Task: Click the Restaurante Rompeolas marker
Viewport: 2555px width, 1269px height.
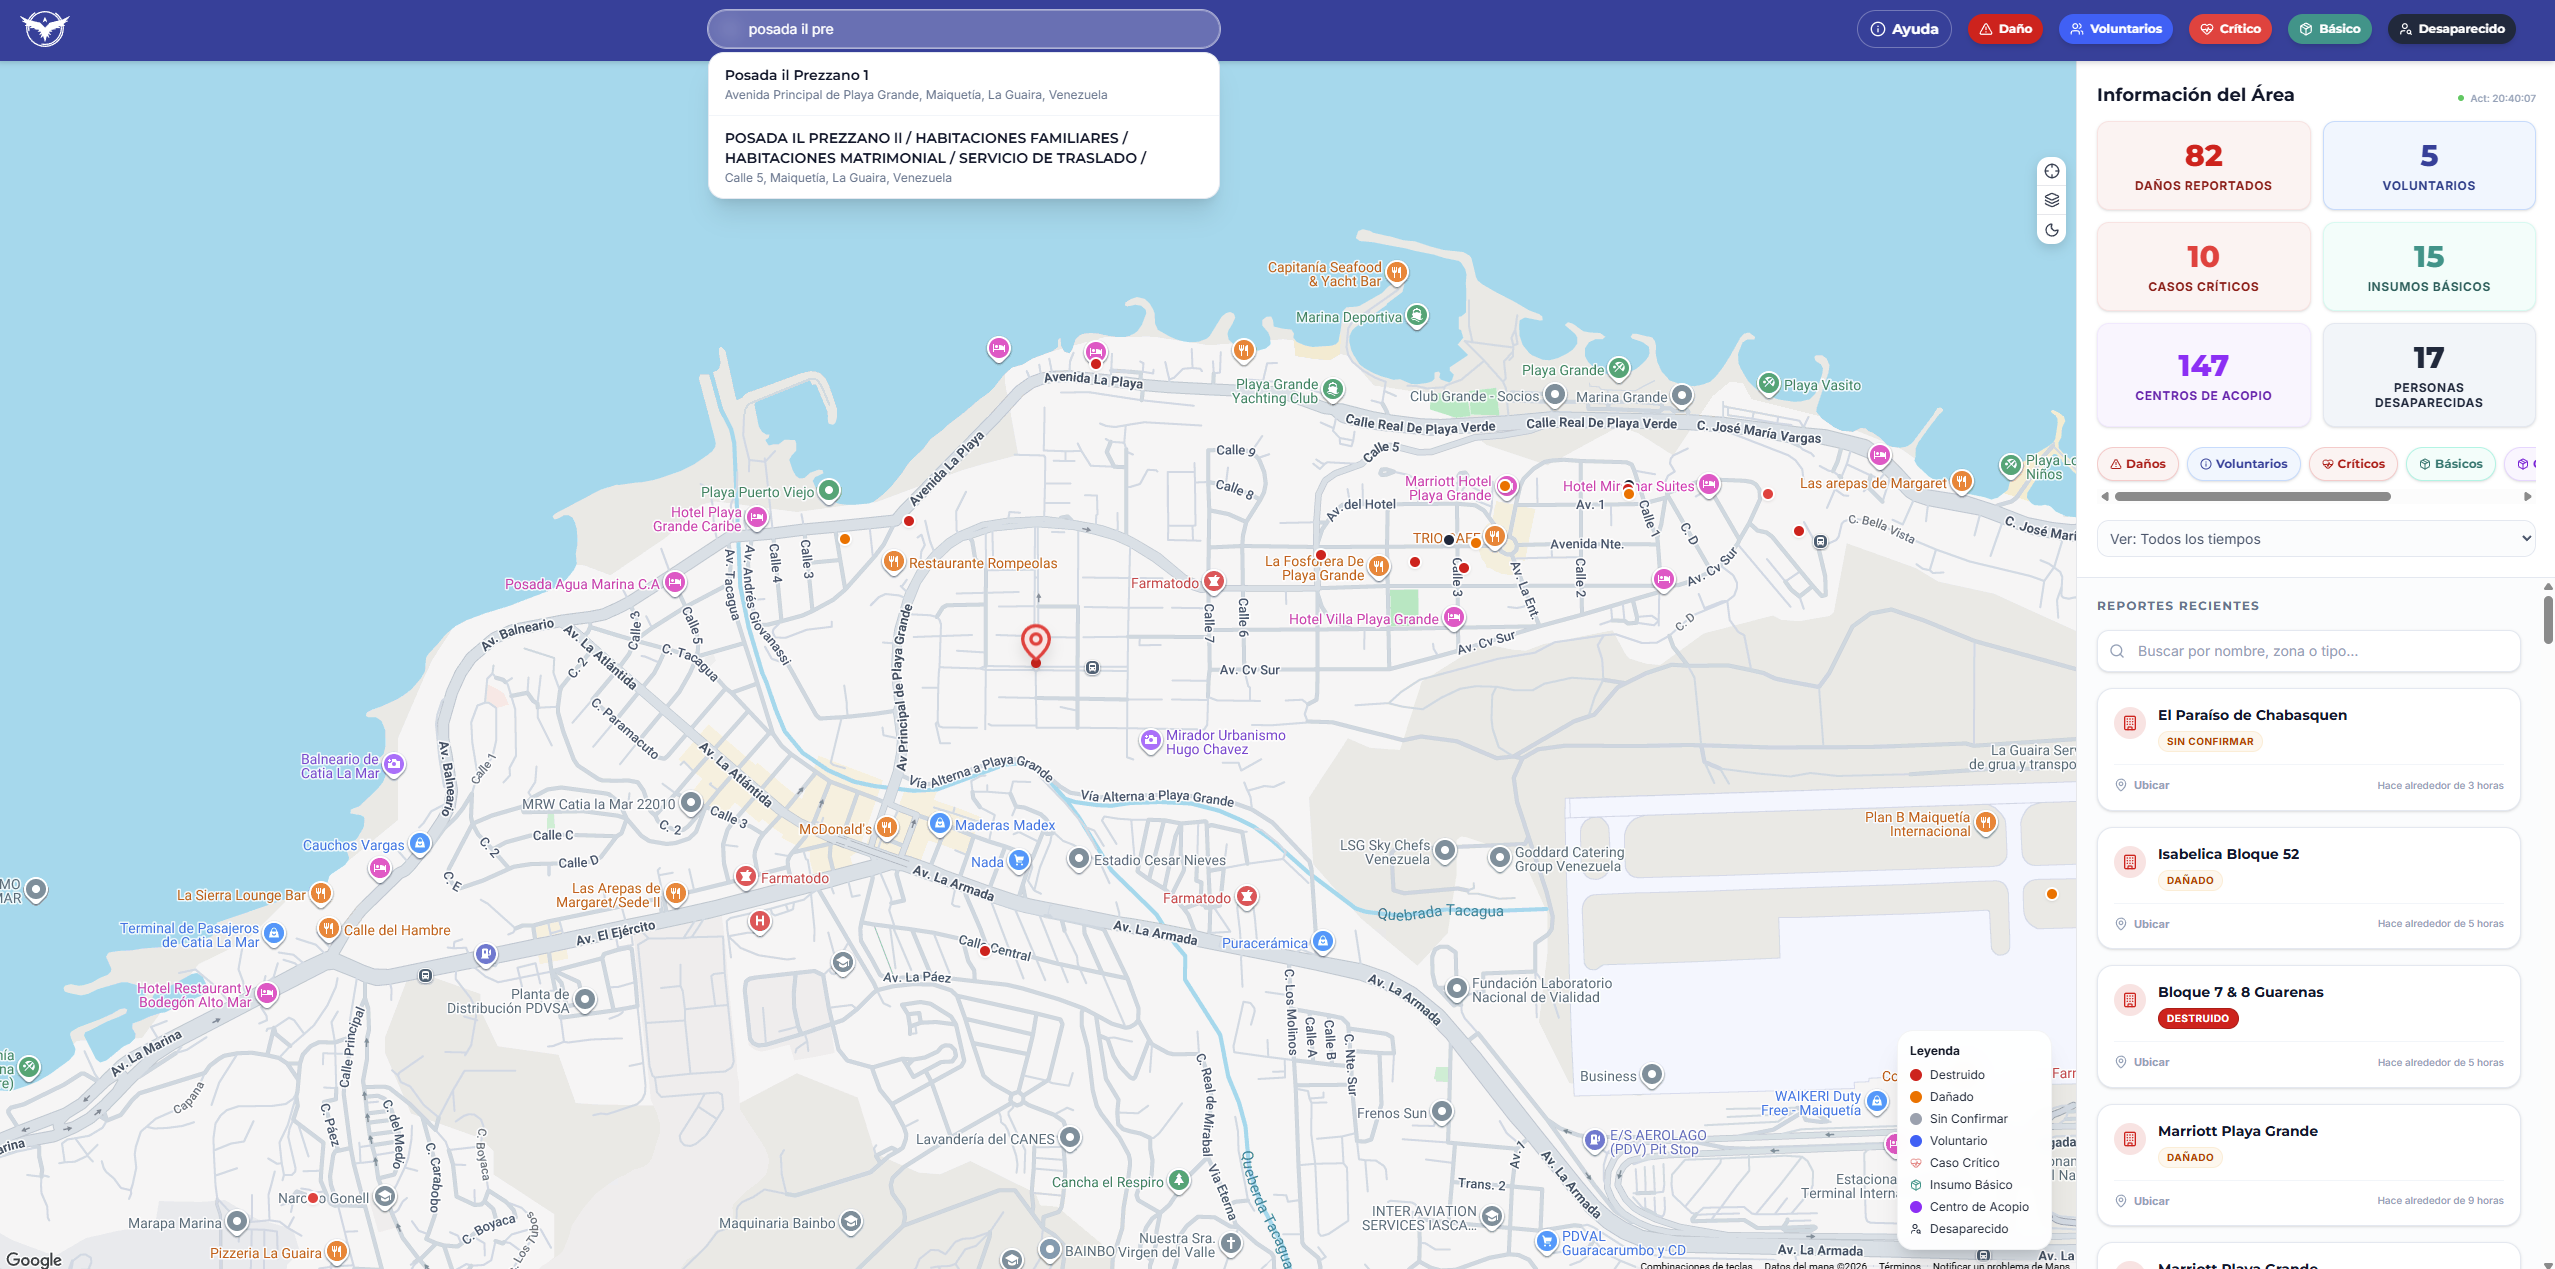Action: 894,562
